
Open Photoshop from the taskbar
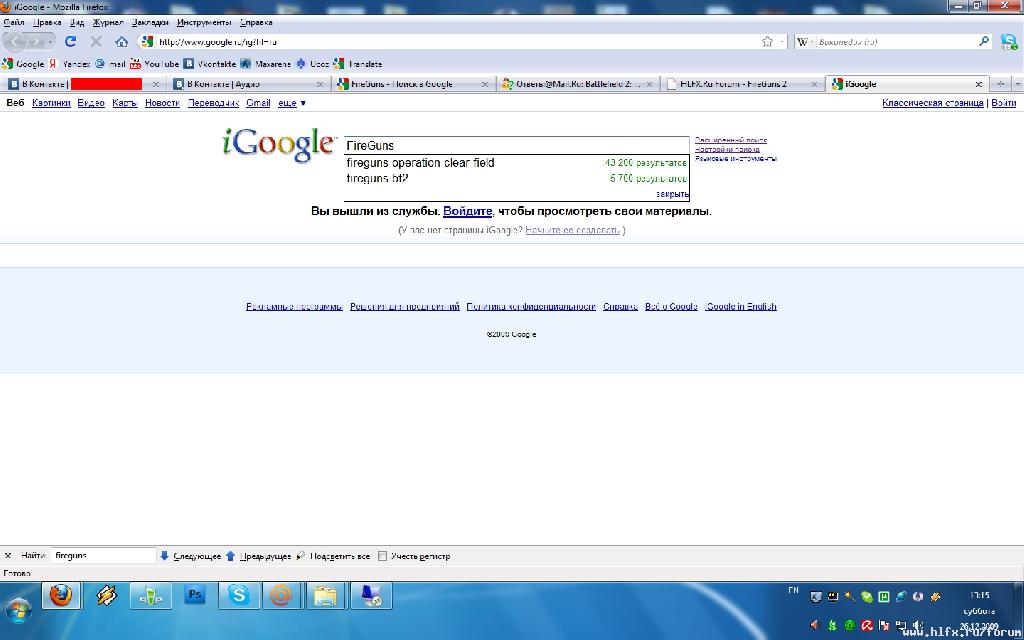pos(195,596)
